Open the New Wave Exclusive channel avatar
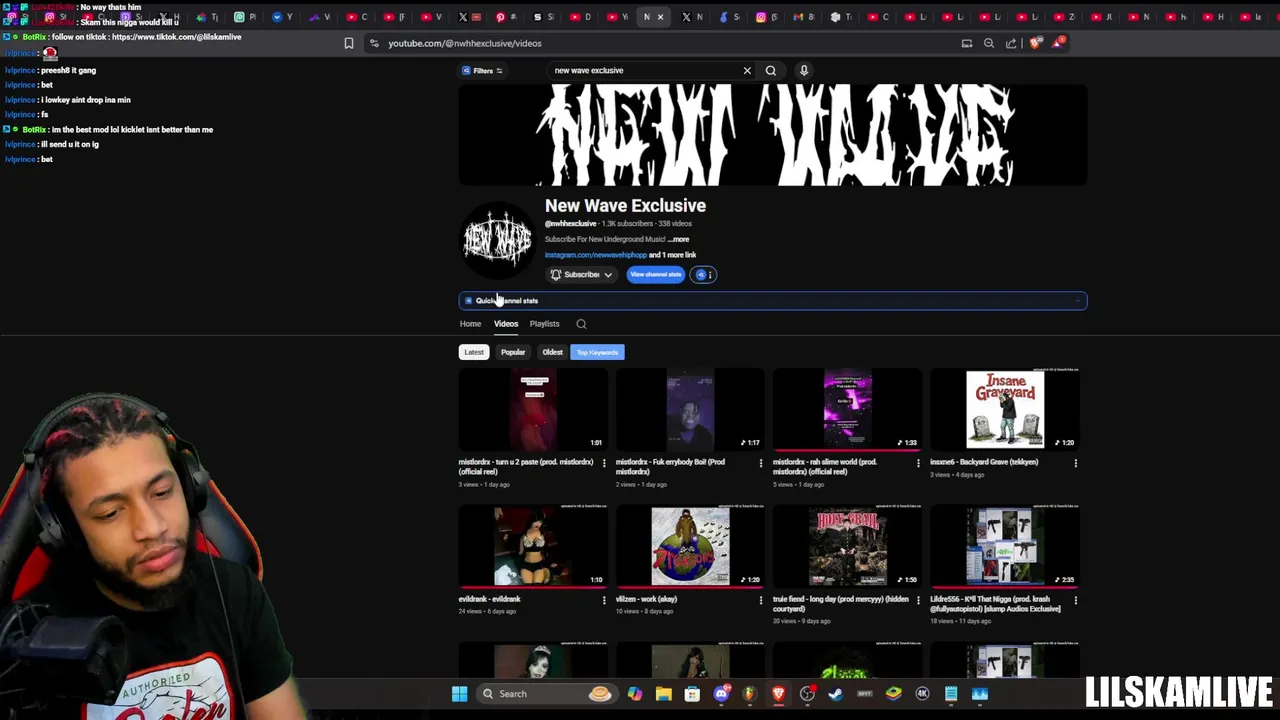Screen dimensions: 1280x720 tap(497, 239)
